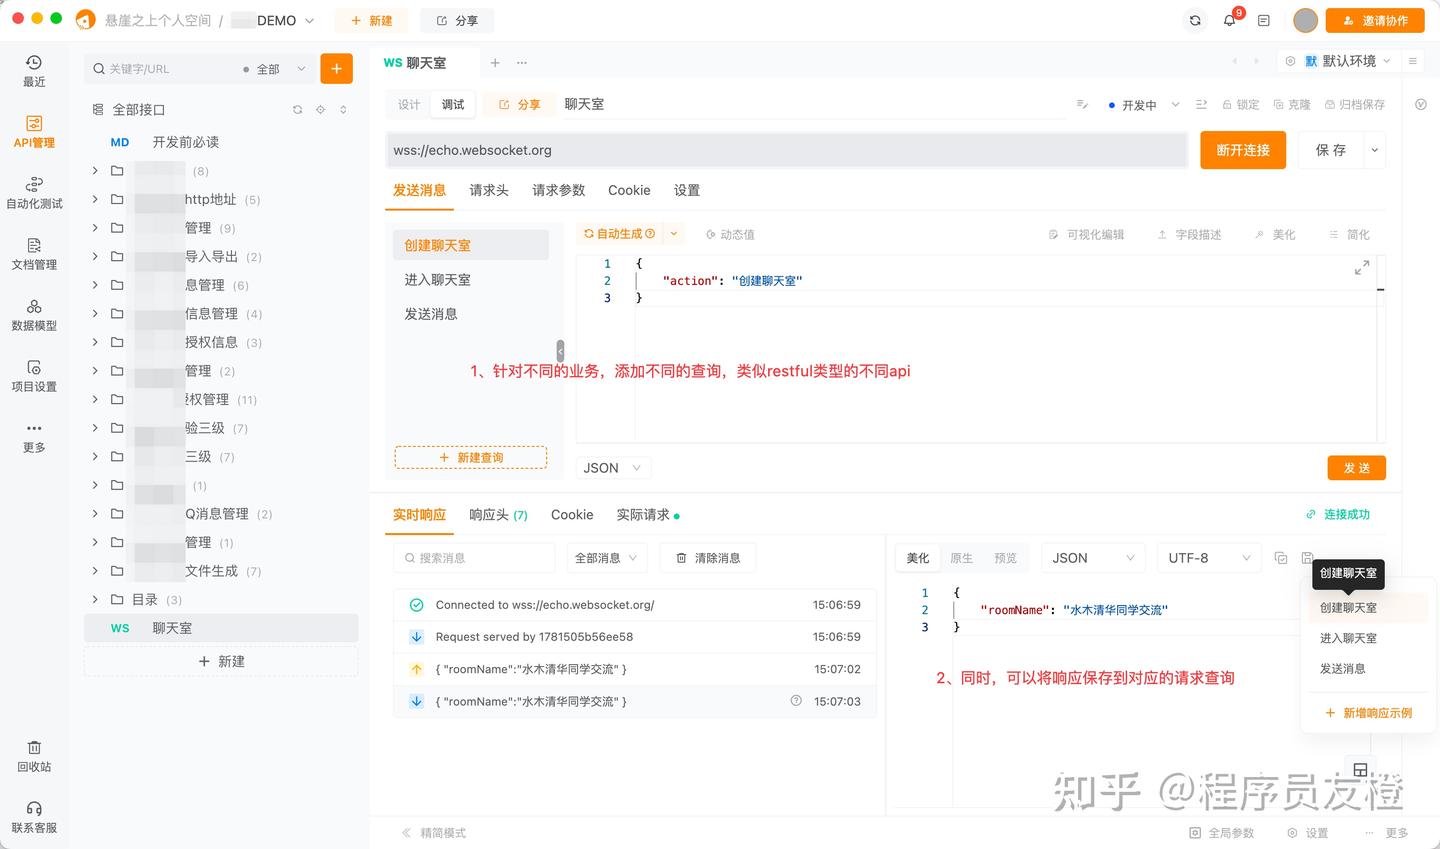Click the wss://echo.websocket.org URL field
The height and width of the screenshot is (849, 1440).
point(700,149)
